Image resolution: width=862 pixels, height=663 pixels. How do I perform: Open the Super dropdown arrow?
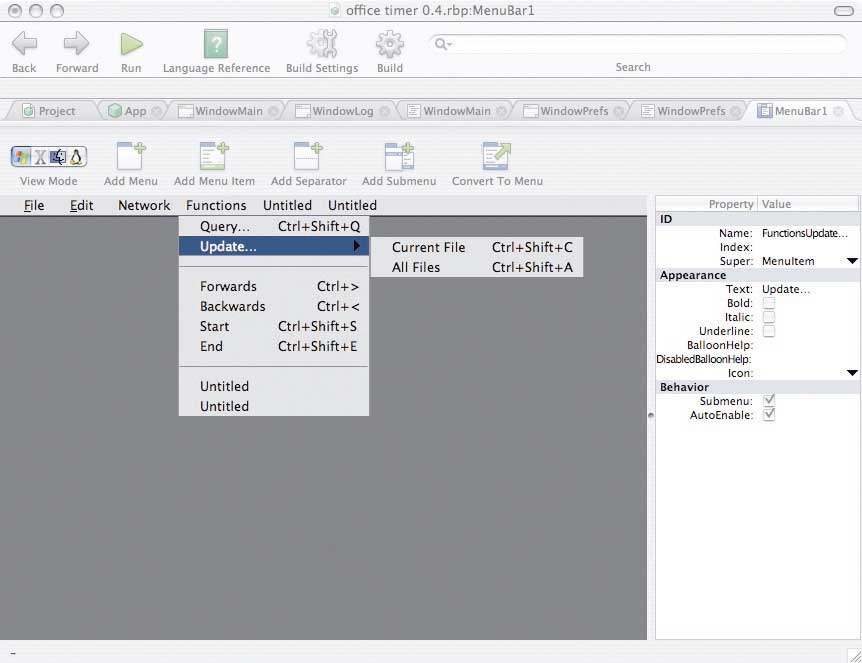pos(851,261)
